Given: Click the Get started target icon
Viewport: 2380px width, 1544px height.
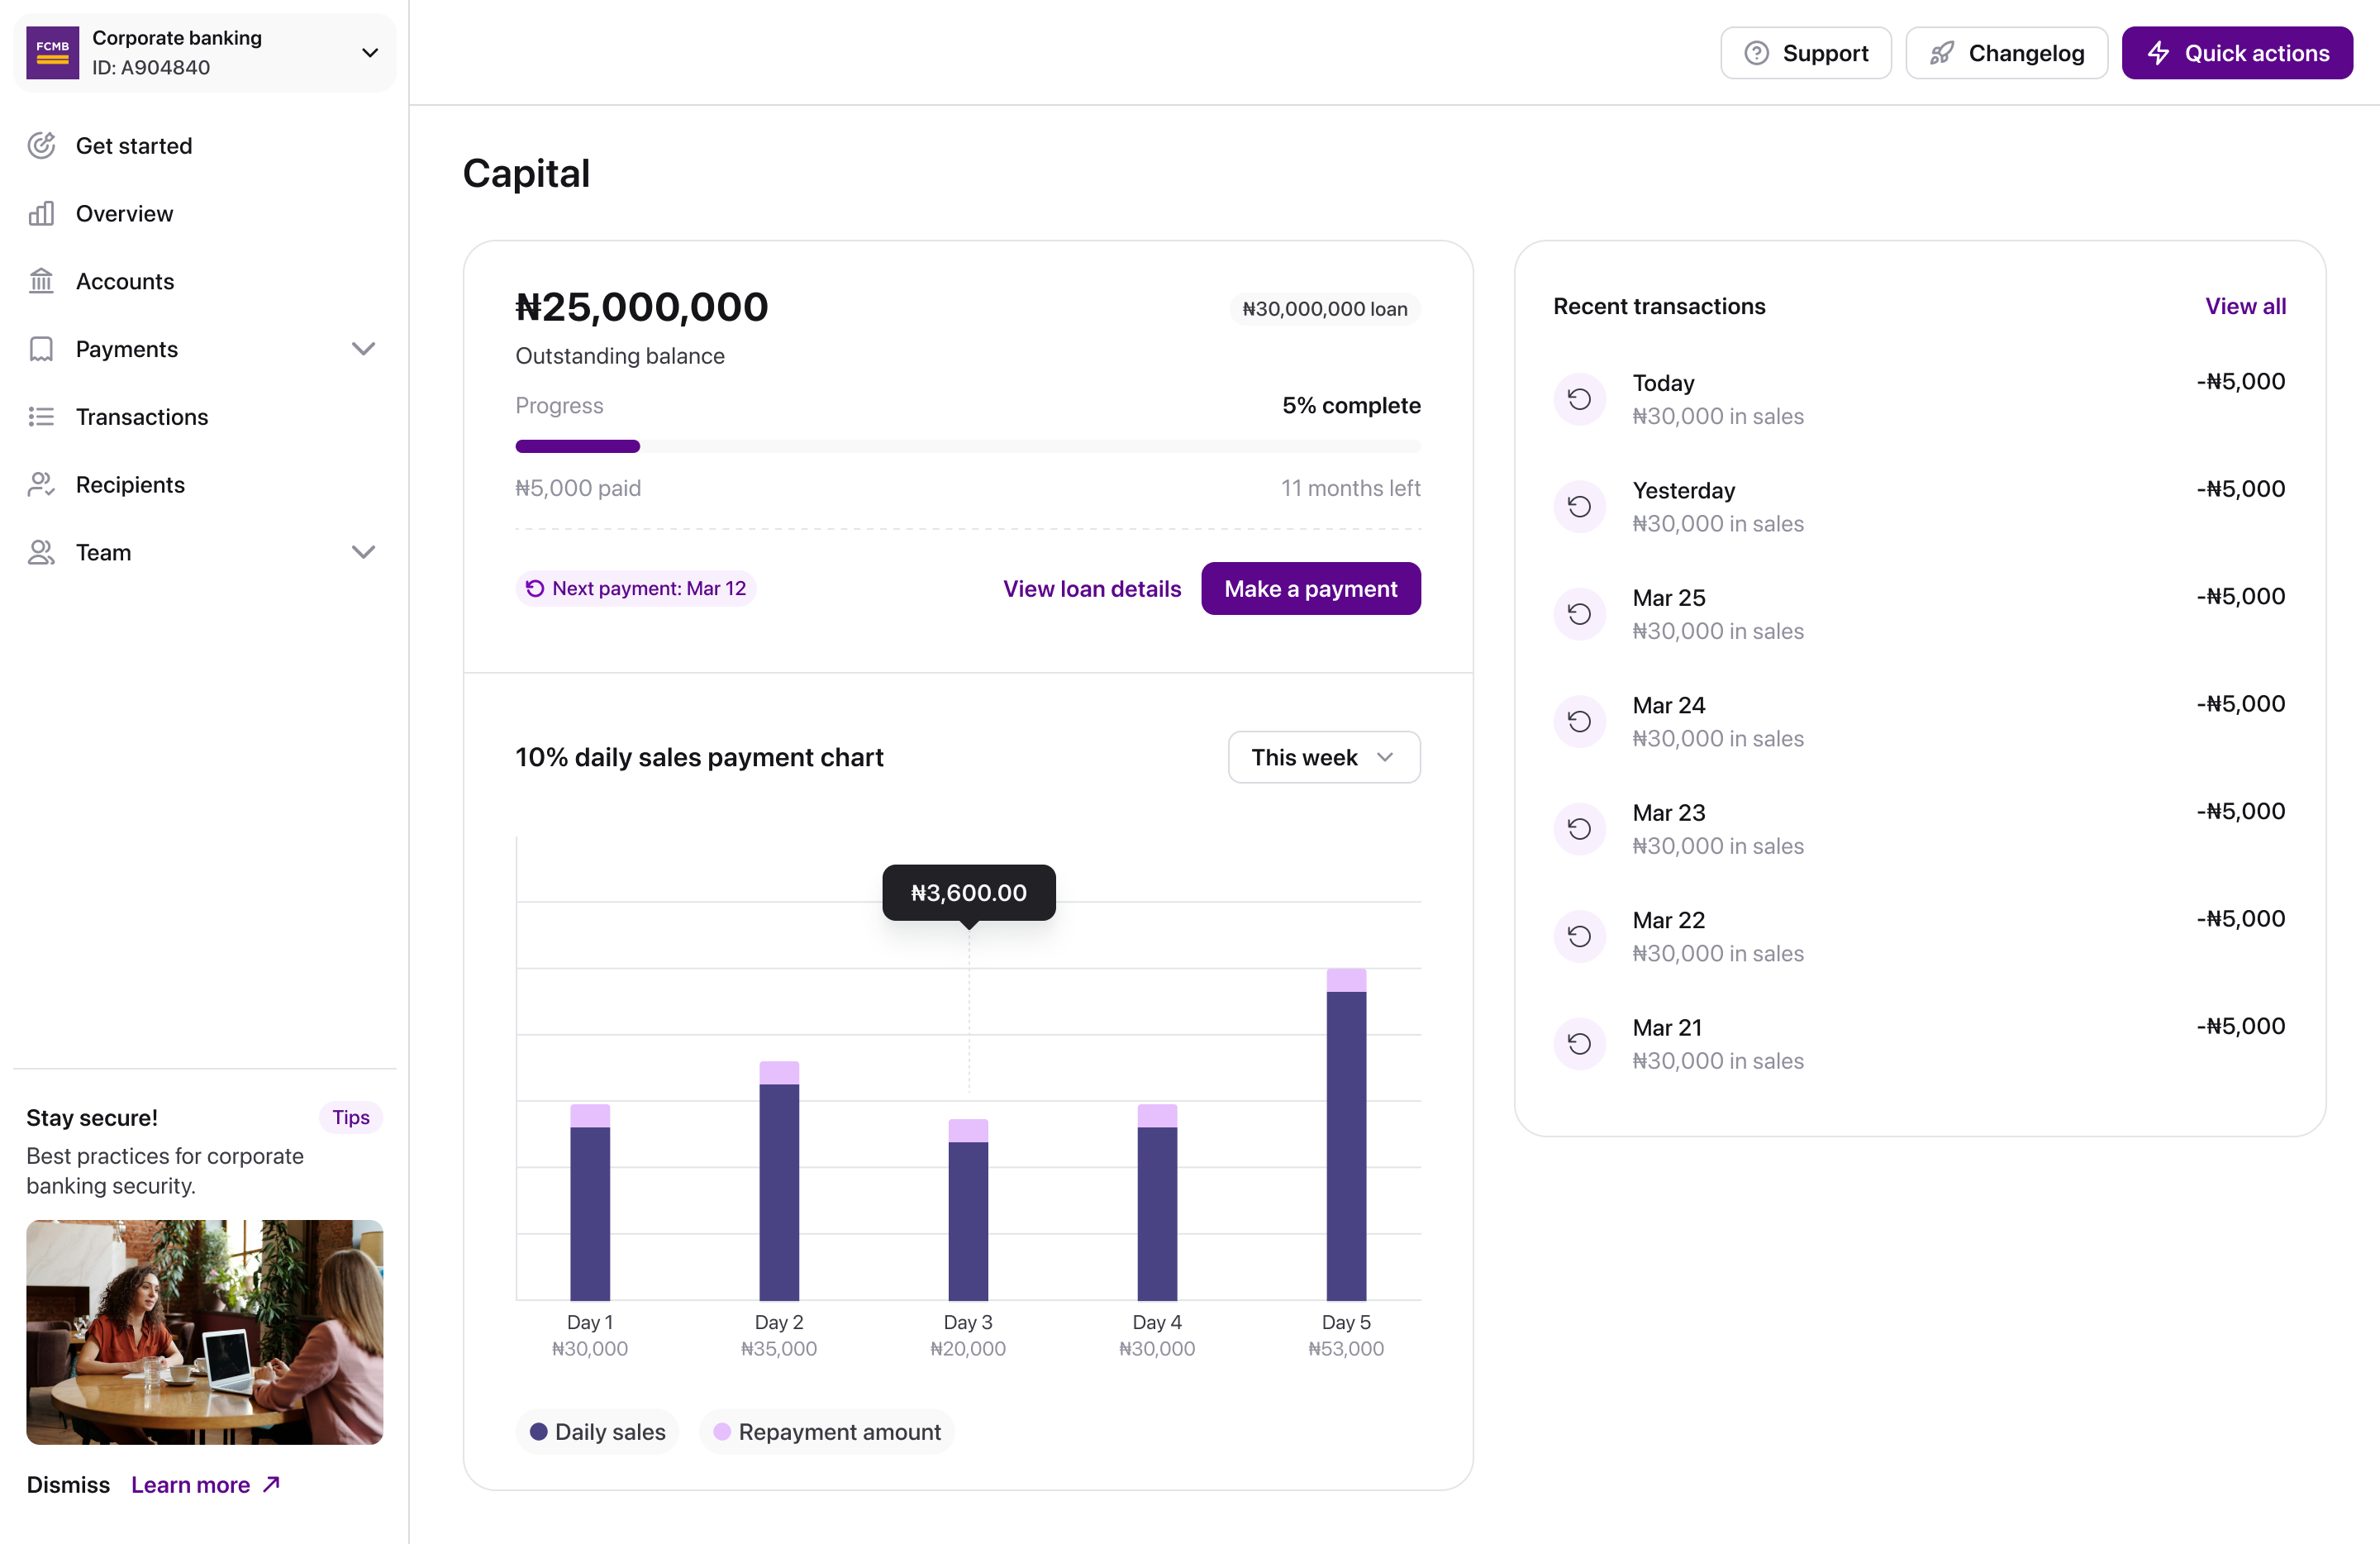Looking at the screenshot, I should point(41,145).
